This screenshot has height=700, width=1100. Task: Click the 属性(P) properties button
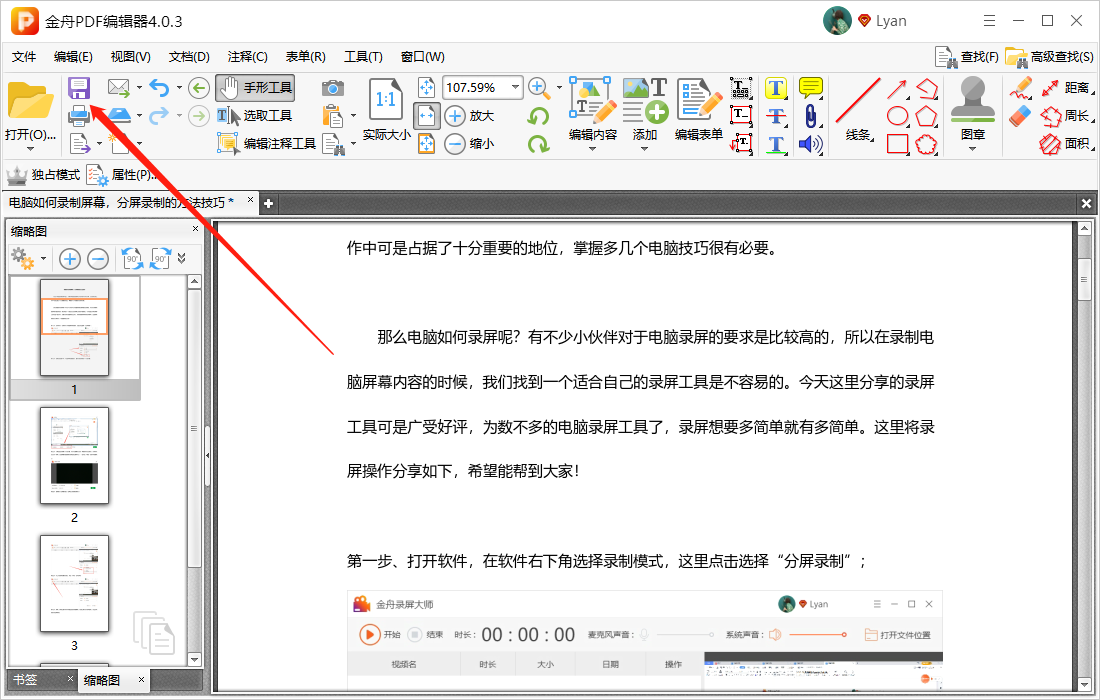point(120,175)
